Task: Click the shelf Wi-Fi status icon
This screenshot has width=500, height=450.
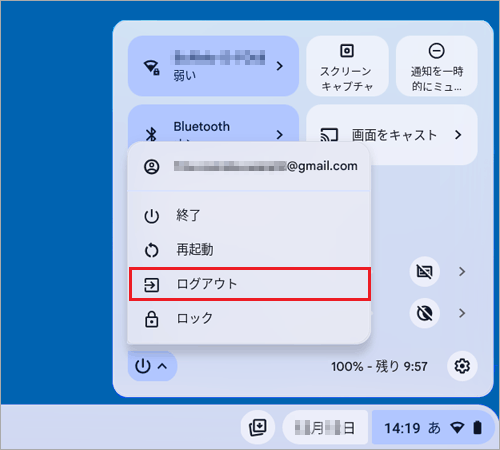Action: 457,428
